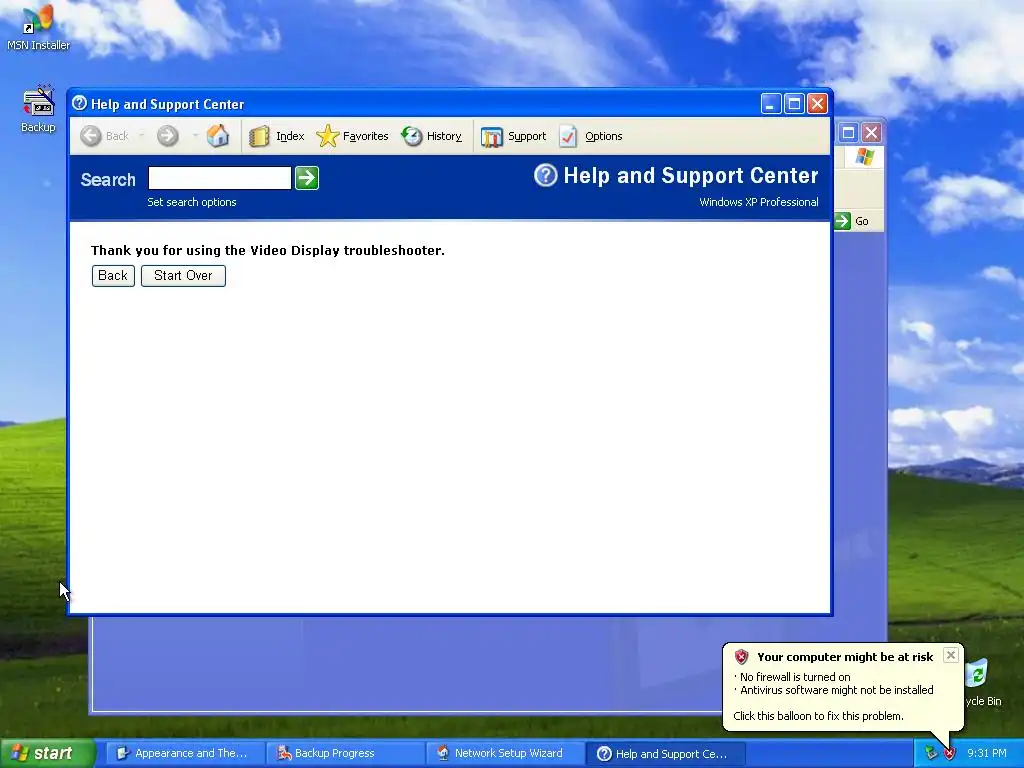The image size is (1024, 768).
Task: Click the Back arrow icon in the toolbar
Action: 91,136
